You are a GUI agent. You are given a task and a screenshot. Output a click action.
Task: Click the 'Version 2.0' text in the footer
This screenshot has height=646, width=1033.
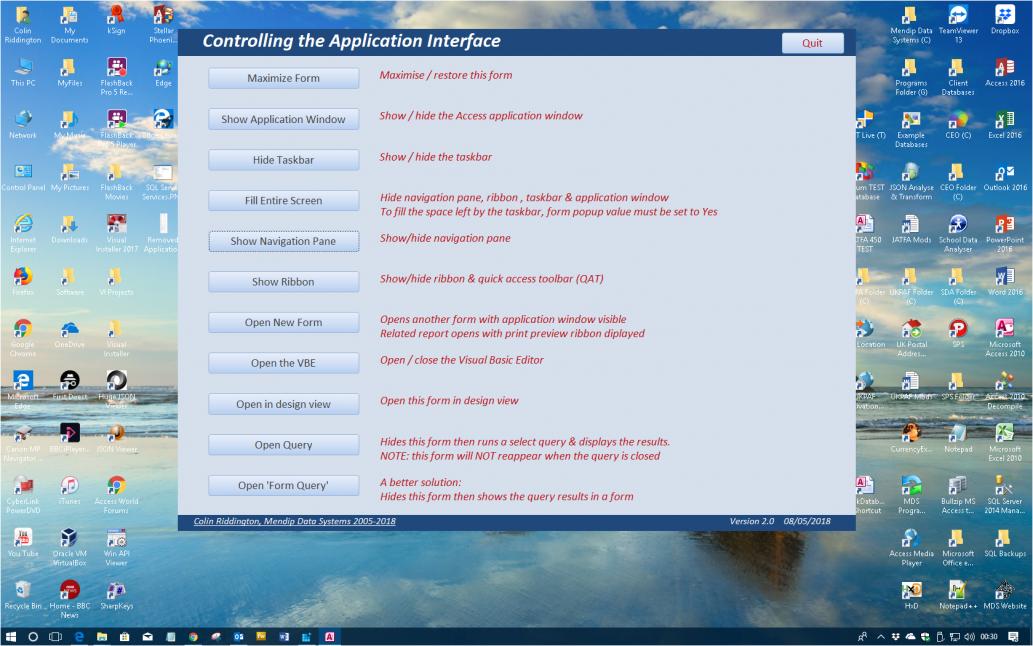(x=752, y=522)
